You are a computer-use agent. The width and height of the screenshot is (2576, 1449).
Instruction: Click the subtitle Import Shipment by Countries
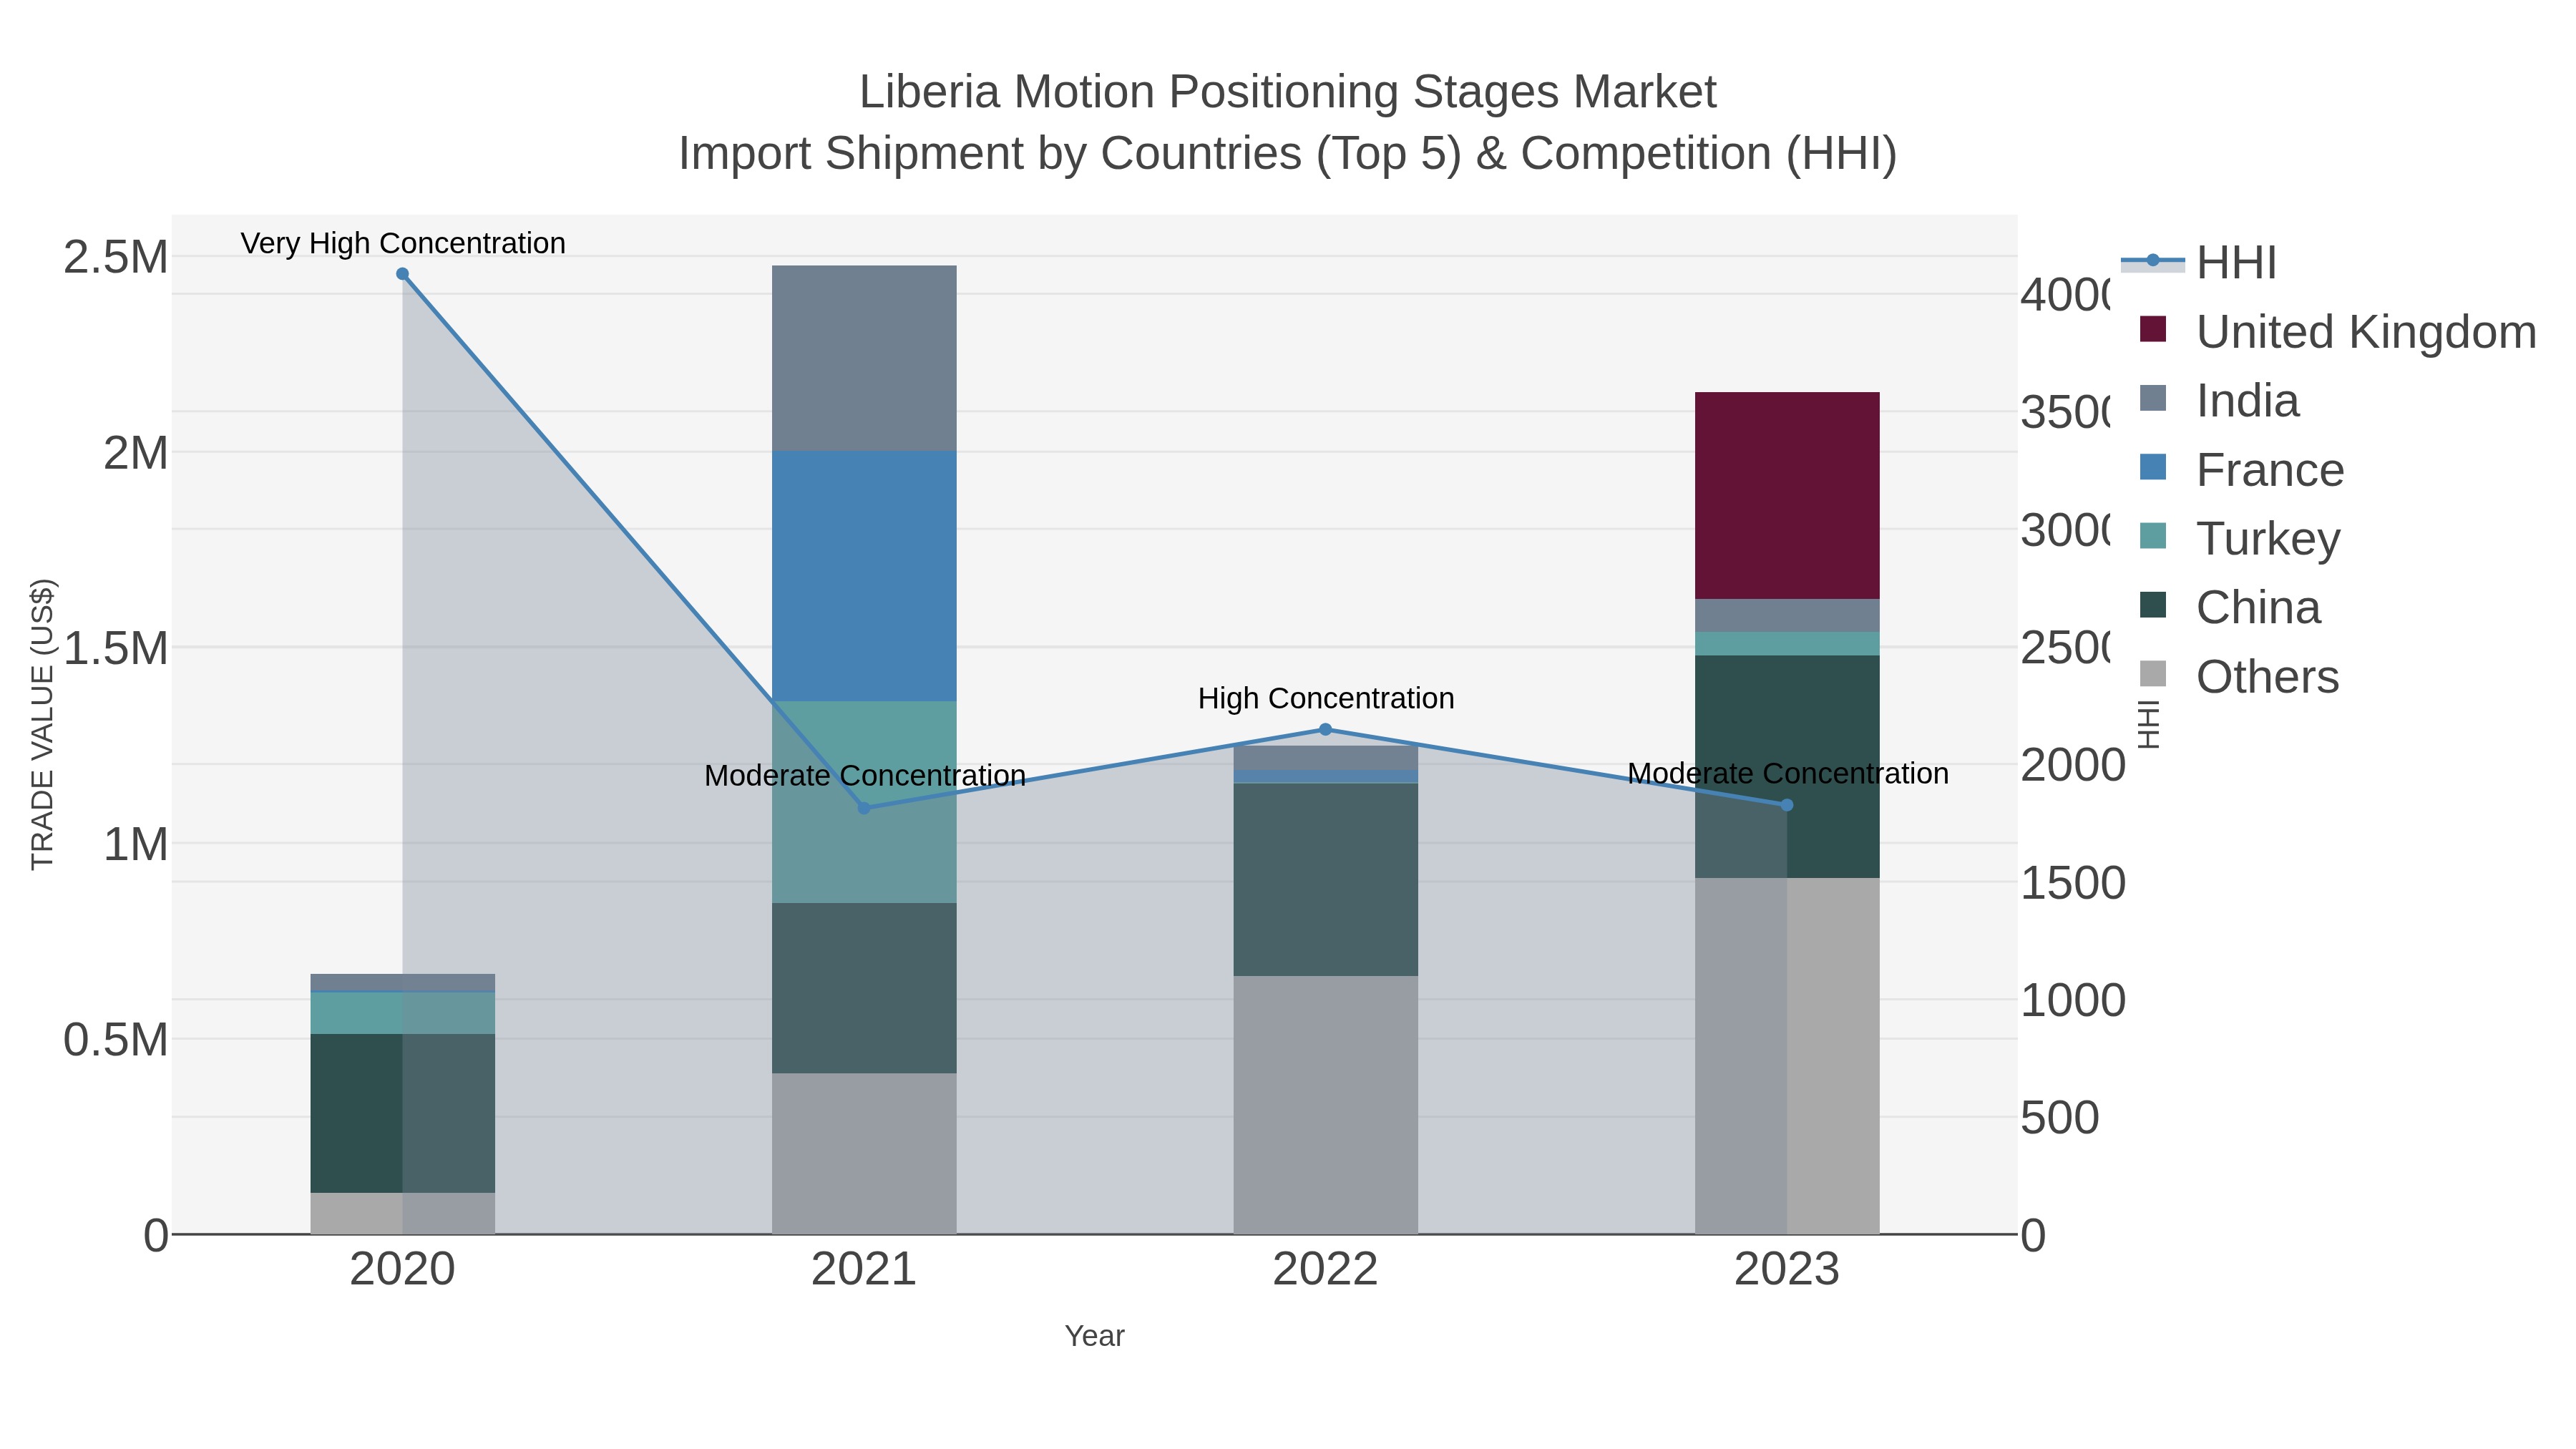click(1288, 154)
